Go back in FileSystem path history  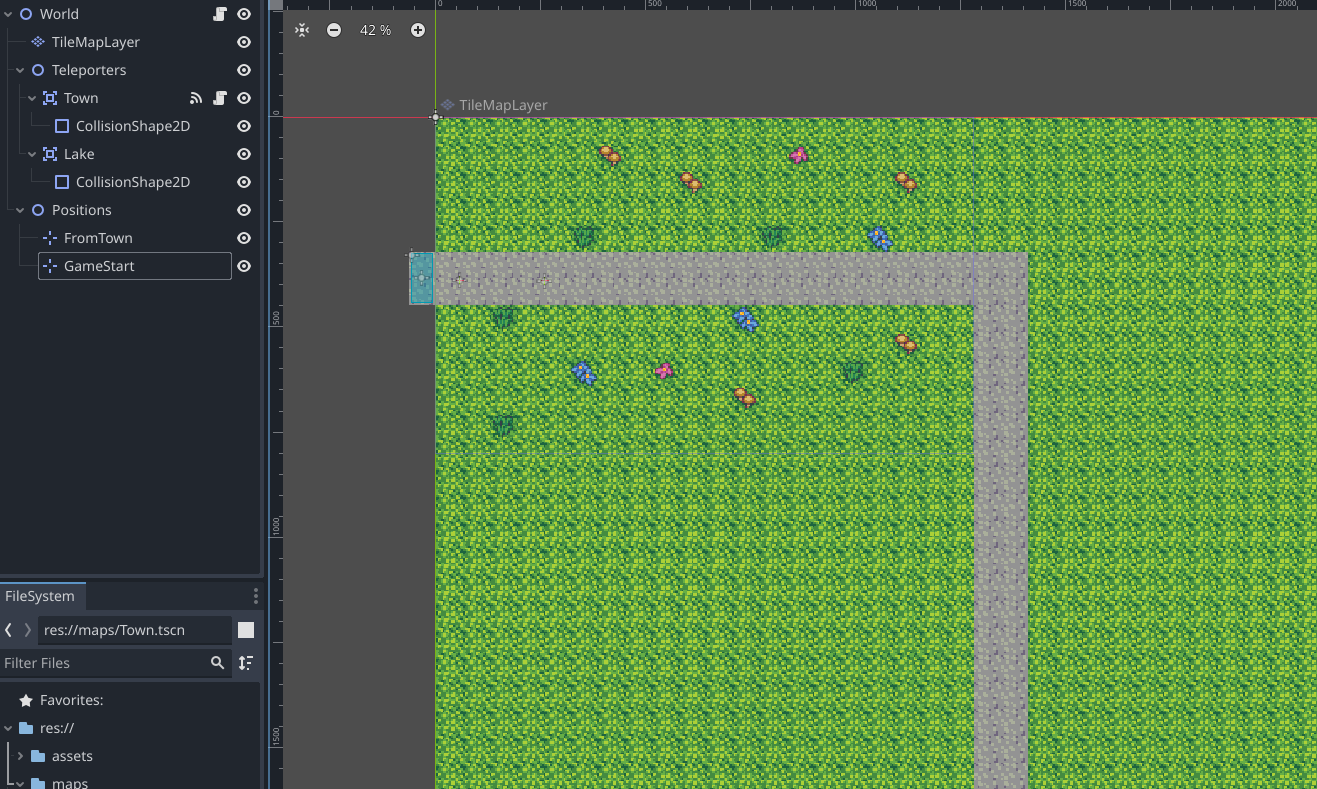9,630
